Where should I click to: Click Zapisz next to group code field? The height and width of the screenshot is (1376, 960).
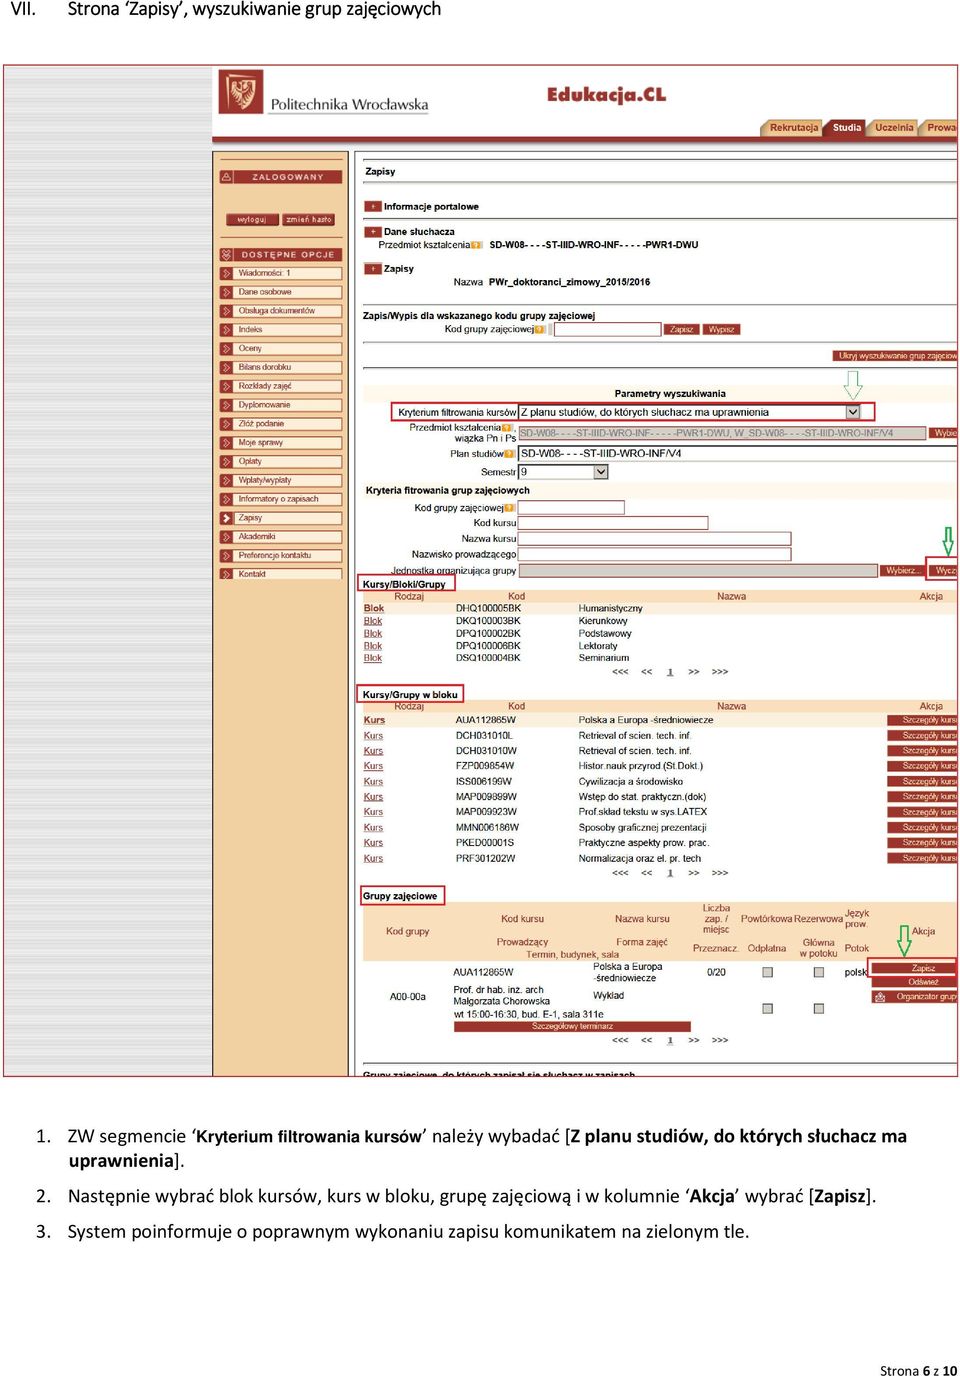click(x=682, y=329)
